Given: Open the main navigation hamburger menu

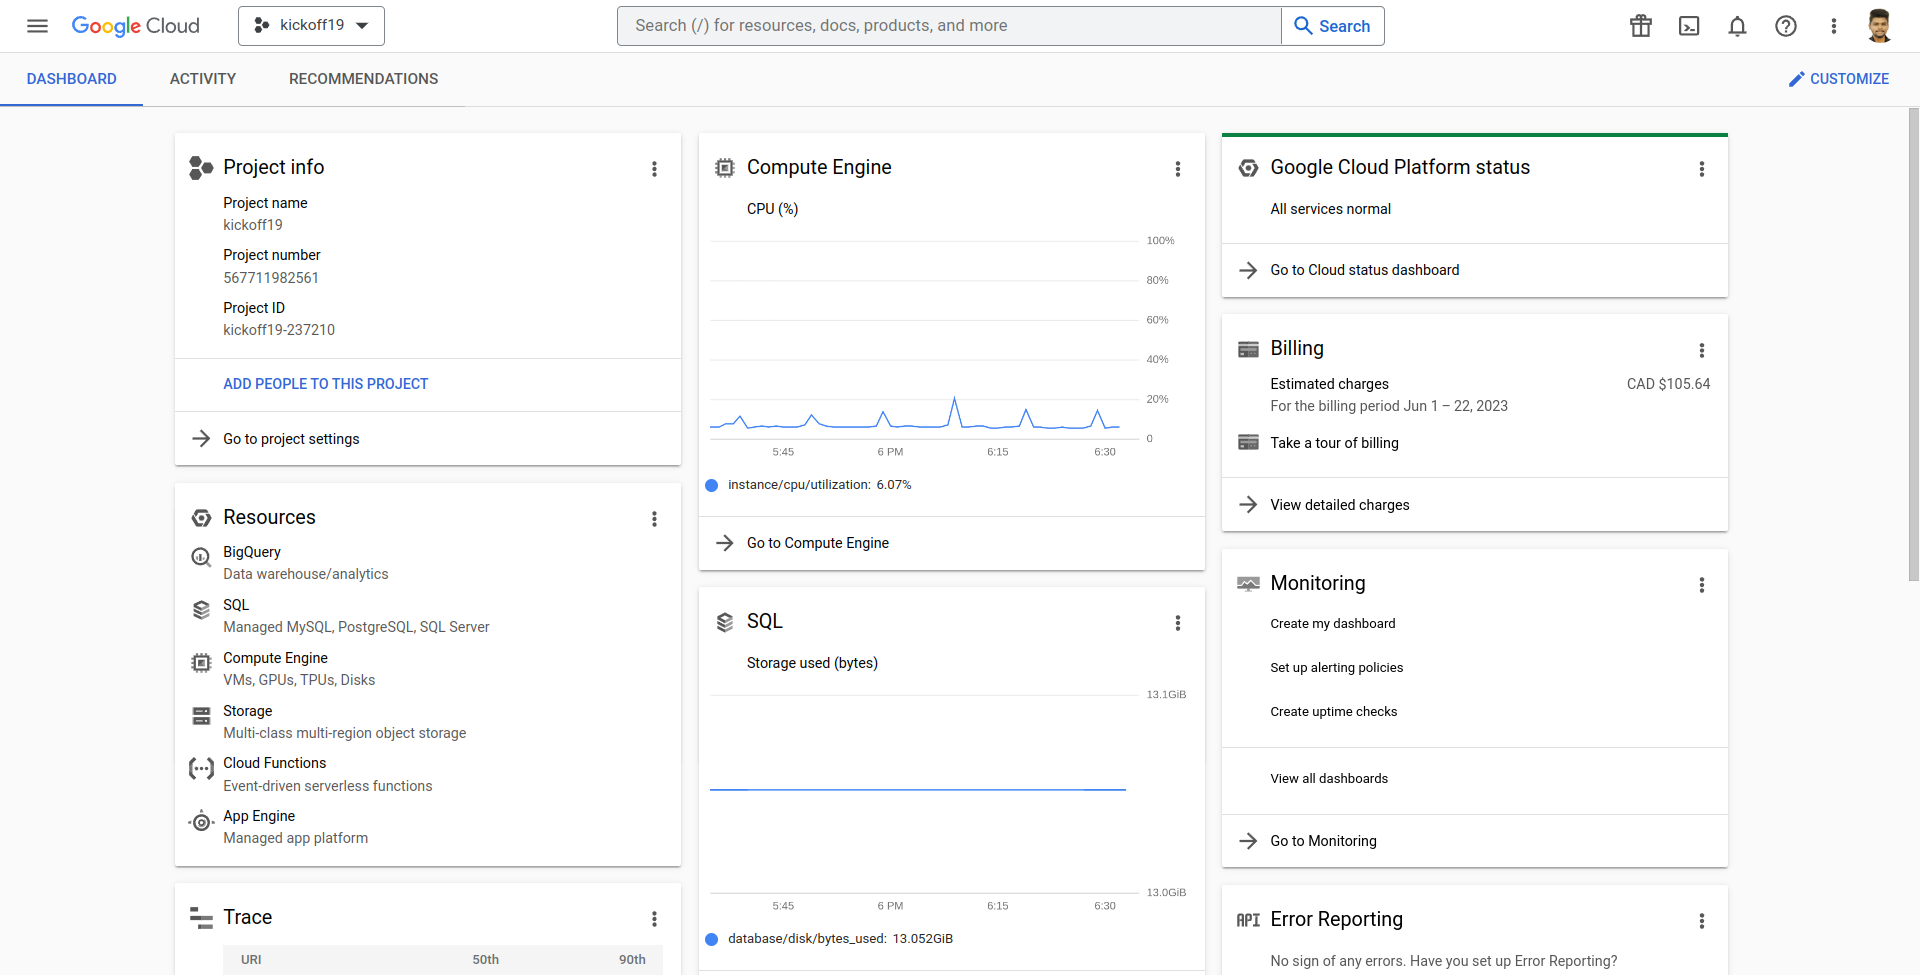Looking at the screenshot, I should click(37, 26).
